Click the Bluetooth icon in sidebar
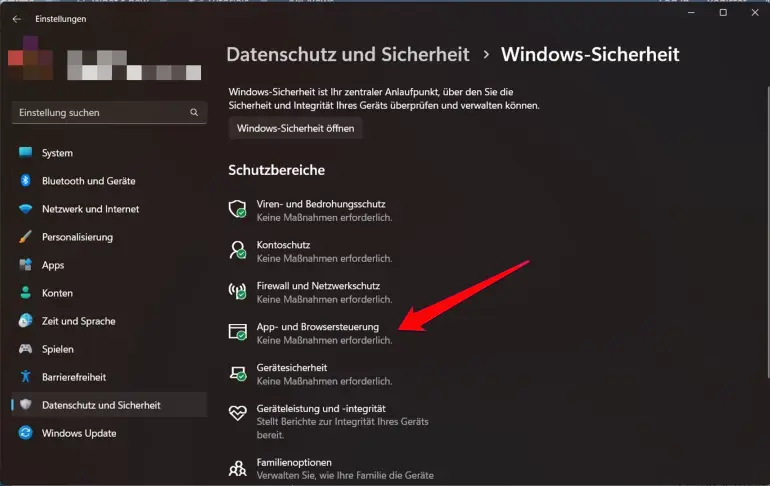Viewport: 770px width, 486px height. (x=26, y=180)
